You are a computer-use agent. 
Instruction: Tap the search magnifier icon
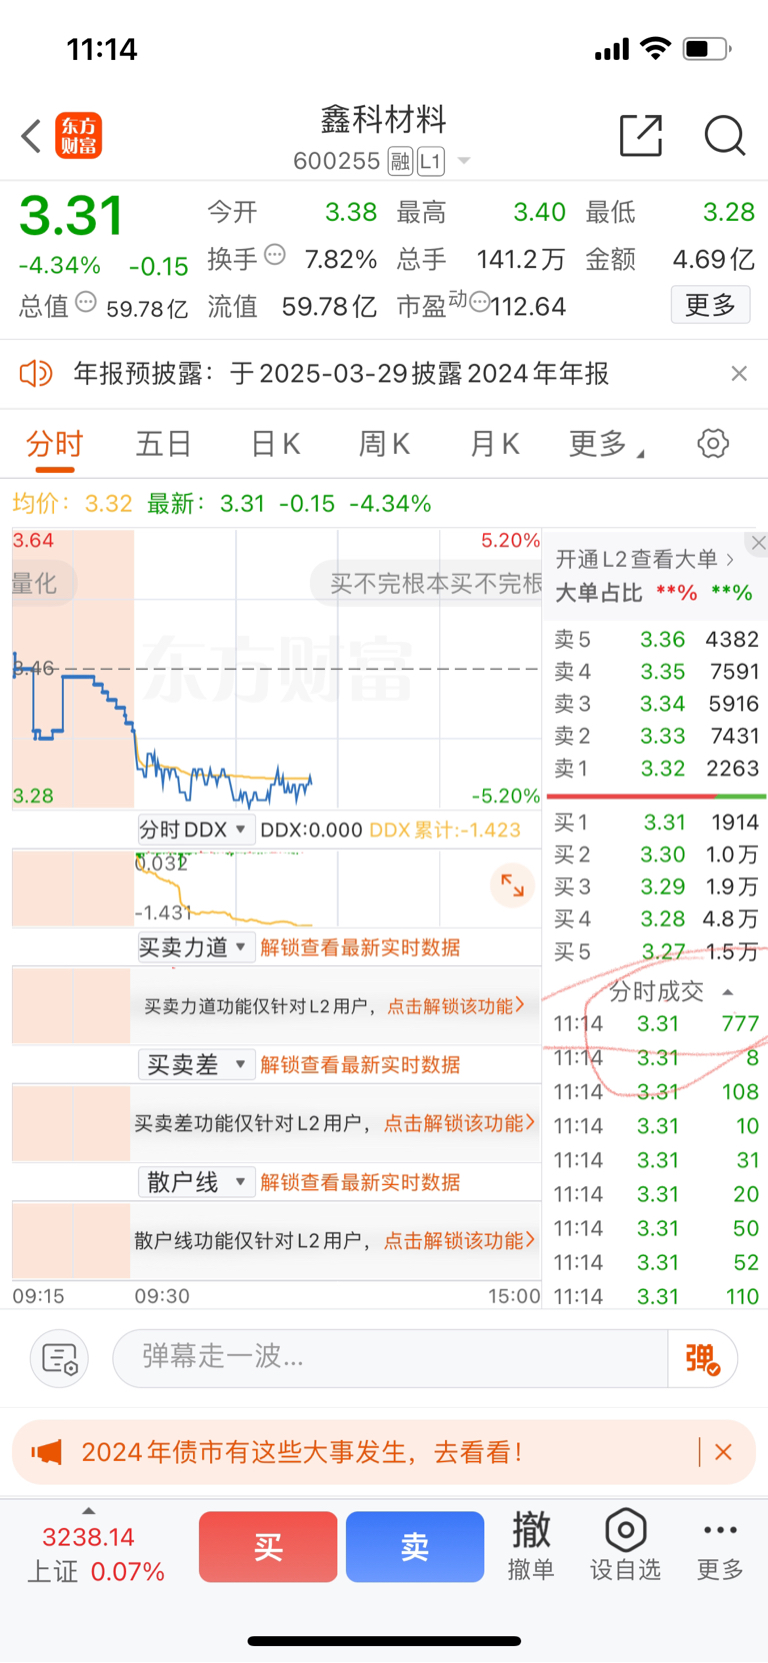(x=724, y=136)
